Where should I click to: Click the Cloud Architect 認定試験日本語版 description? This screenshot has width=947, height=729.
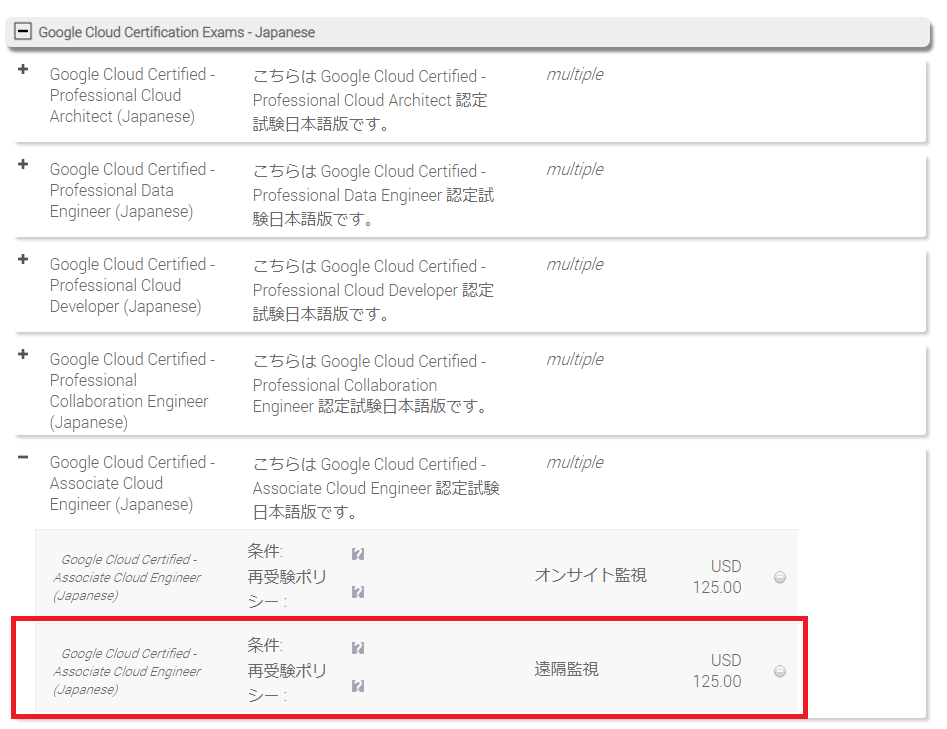(x=370, y=100)
